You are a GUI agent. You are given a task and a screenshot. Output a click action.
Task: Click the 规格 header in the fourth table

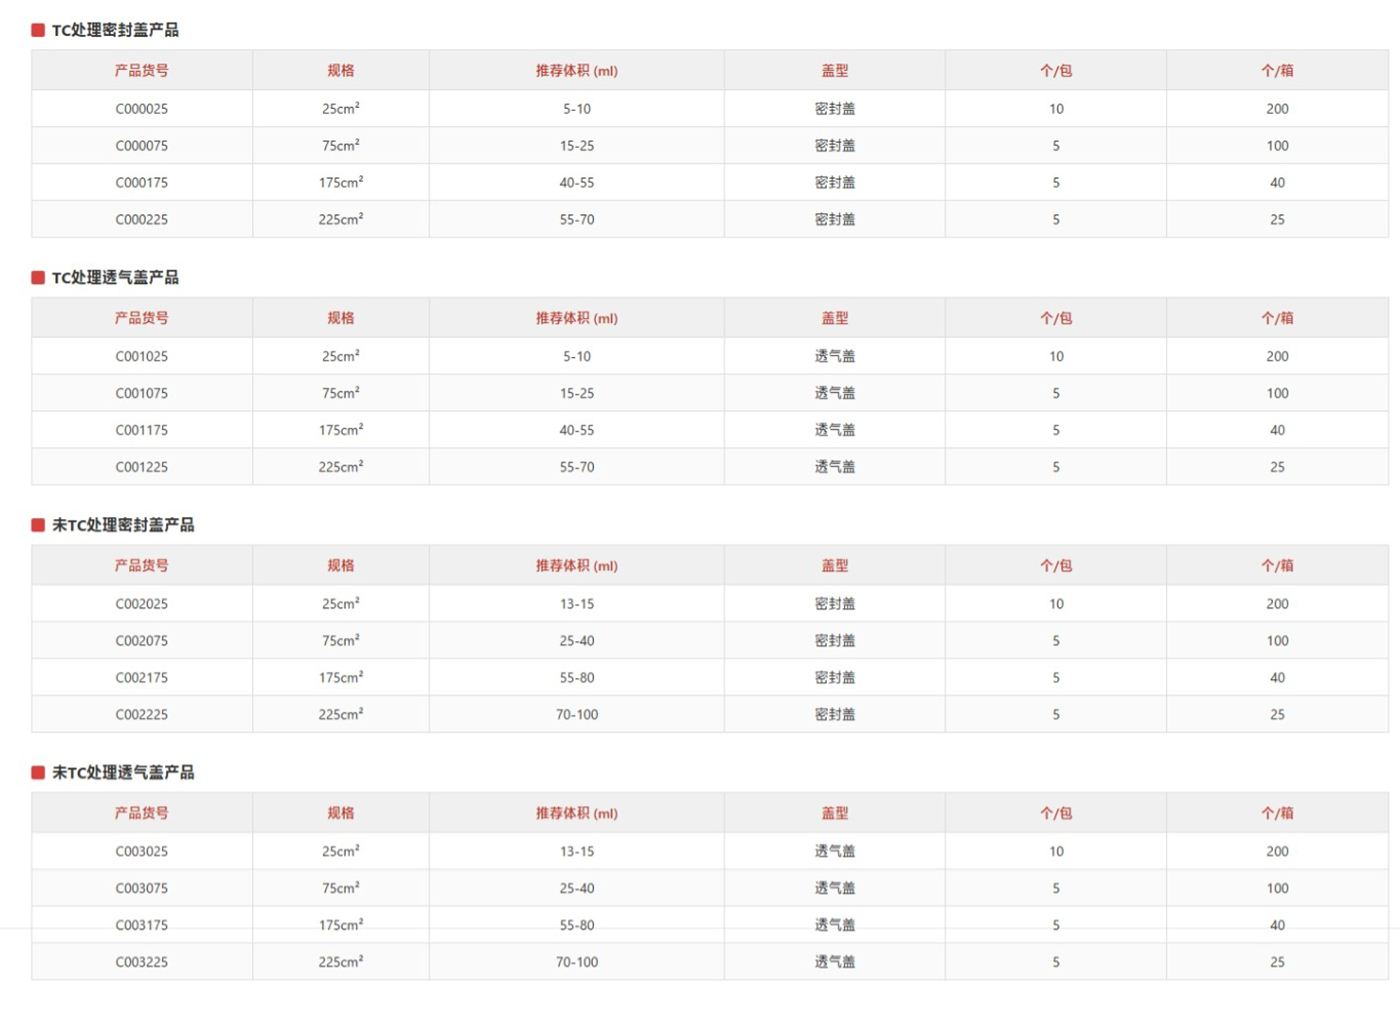point(341,813)
